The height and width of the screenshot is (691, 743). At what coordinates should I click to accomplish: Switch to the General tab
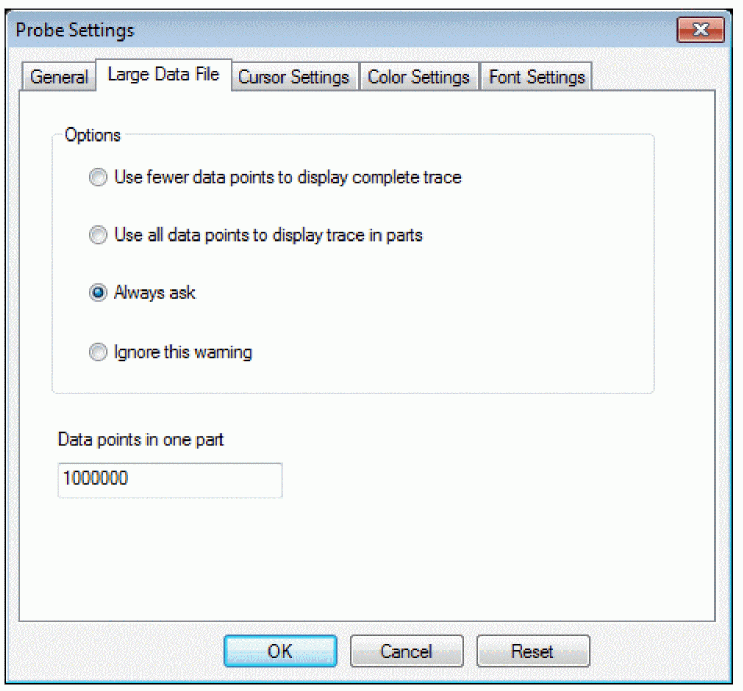pos(59,77)
